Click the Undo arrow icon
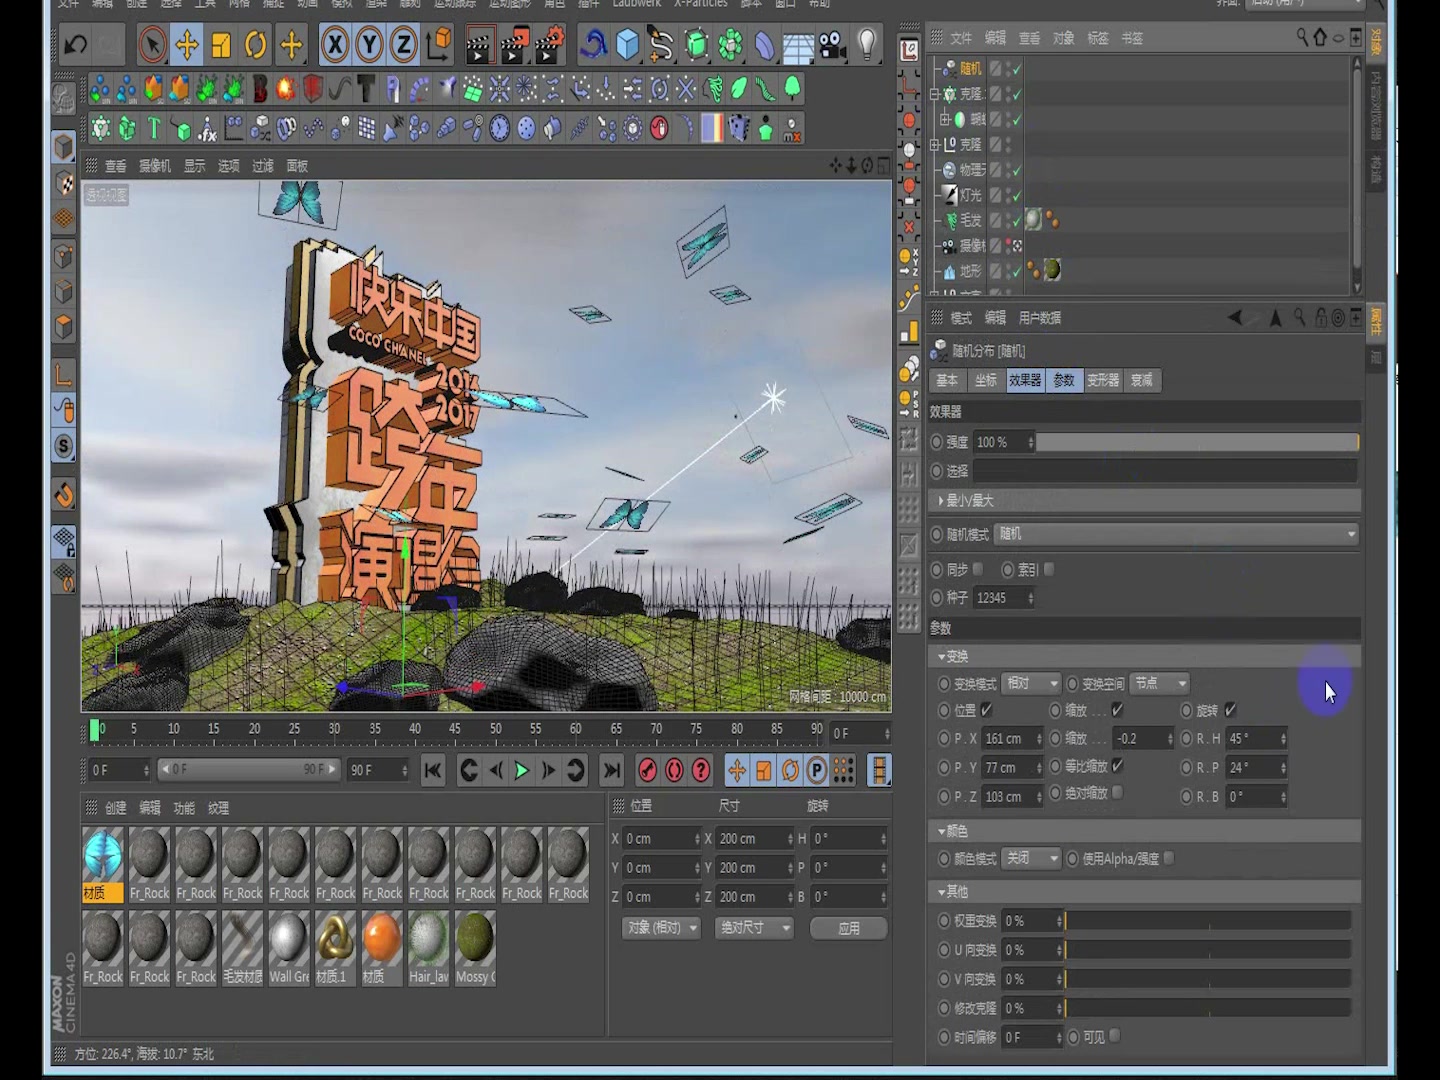This screenshot has height=1080, width=1440. pyautogui.click(x=75, y=44)
